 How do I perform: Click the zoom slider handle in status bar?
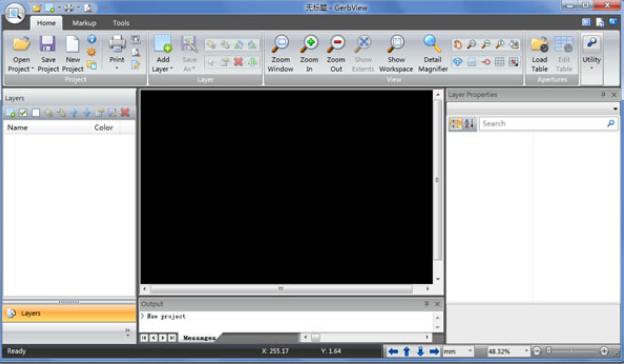point(548,351)
